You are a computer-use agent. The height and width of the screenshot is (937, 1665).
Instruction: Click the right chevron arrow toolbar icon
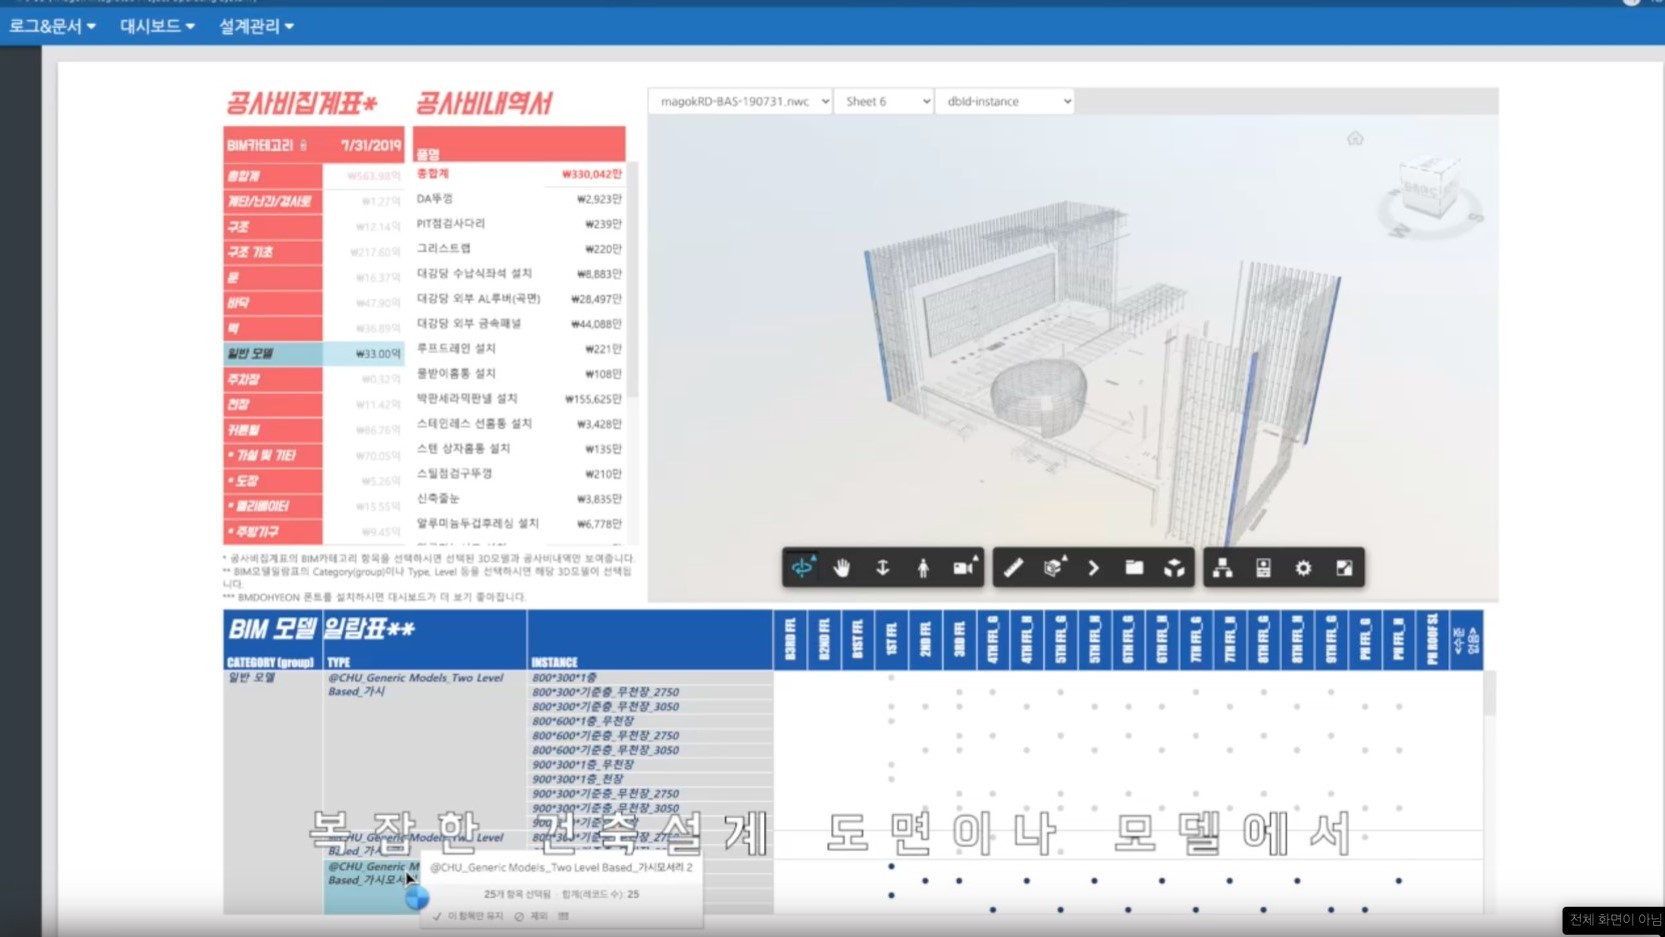(1094, 568)
